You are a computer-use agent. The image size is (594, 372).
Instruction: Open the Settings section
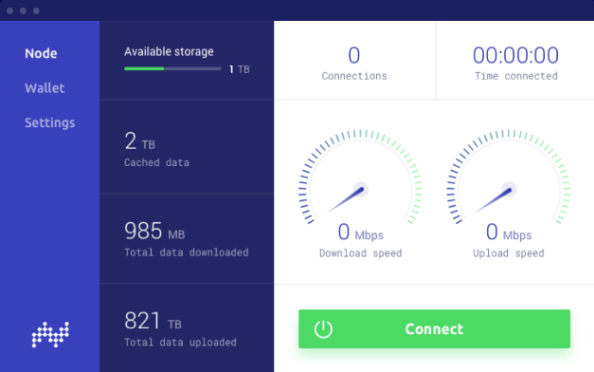[x=50, y=123]
